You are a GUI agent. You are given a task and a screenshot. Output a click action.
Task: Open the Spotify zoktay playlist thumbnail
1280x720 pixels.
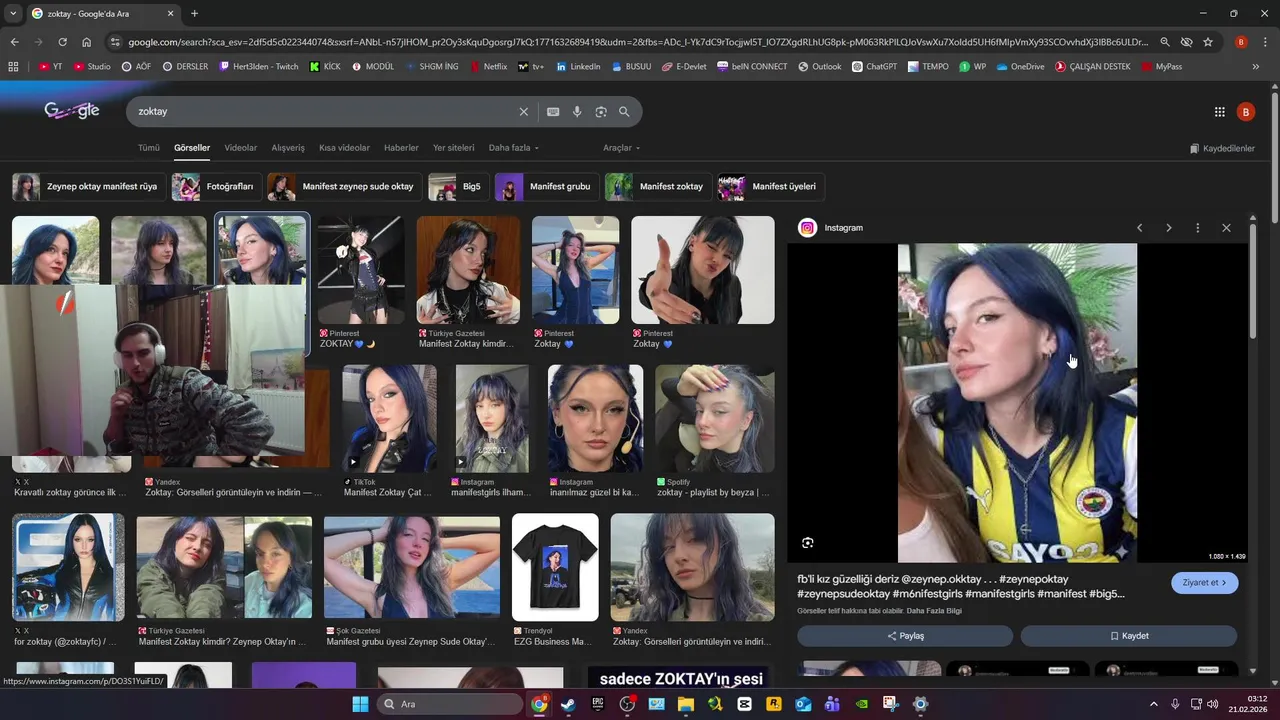714,418
